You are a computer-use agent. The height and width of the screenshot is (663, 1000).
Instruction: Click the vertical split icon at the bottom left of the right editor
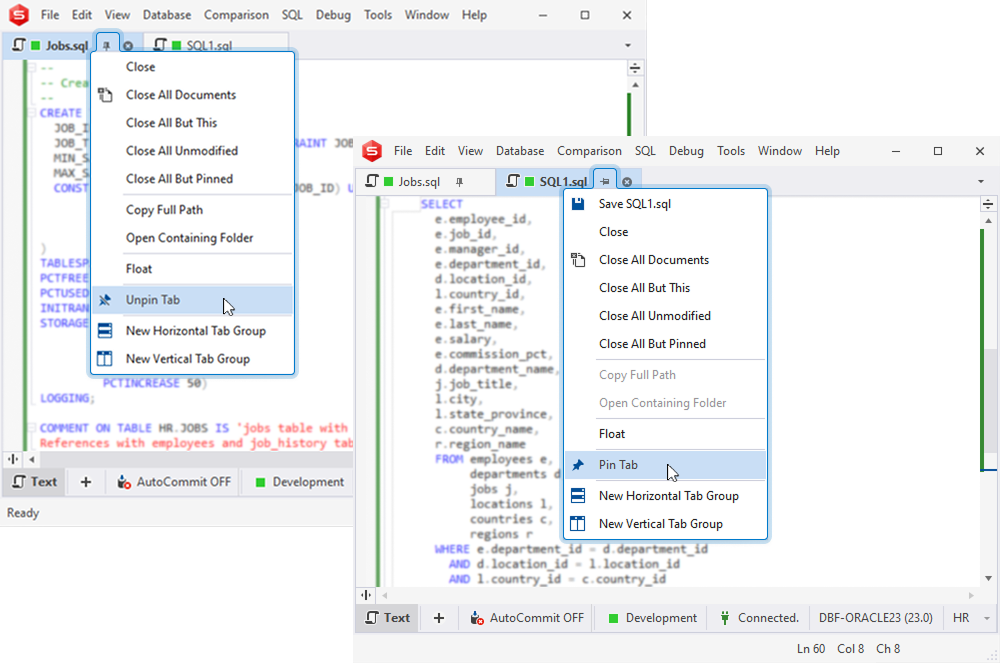pos(366,595)
